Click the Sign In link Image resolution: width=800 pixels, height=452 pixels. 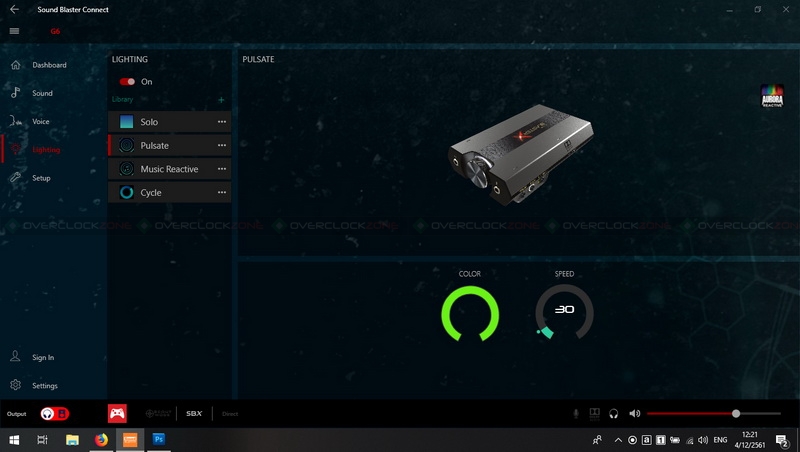tap(43, 358)
